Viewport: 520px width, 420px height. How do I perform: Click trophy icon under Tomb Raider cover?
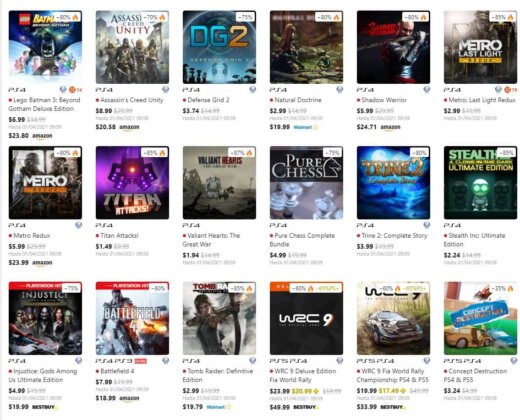coord(253,360)
